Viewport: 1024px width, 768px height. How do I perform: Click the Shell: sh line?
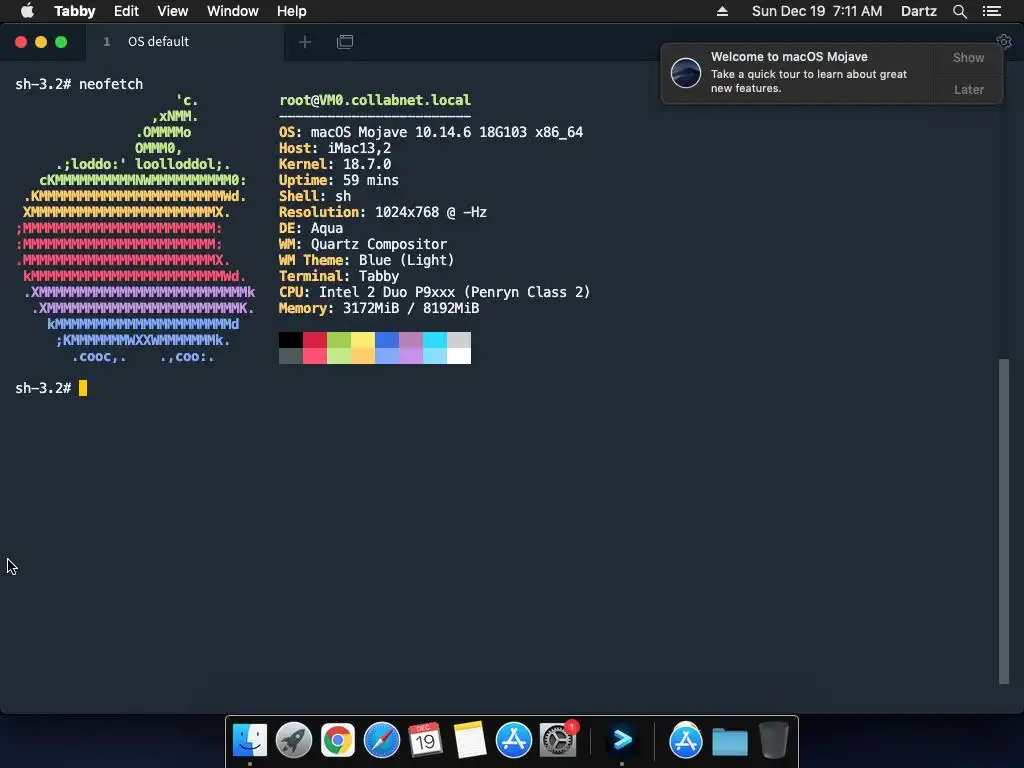[x=315, y=196]
